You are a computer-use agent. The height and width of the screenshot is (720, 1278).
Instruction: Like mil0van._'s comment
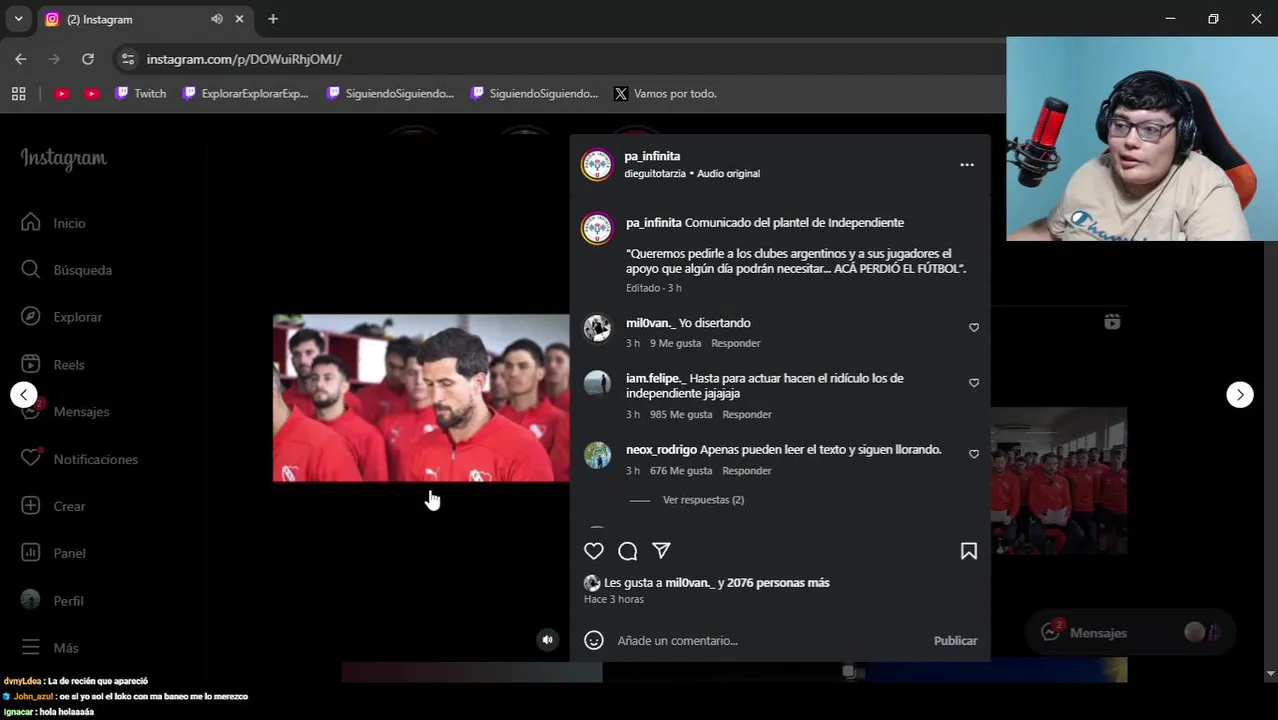click(974, 327)
